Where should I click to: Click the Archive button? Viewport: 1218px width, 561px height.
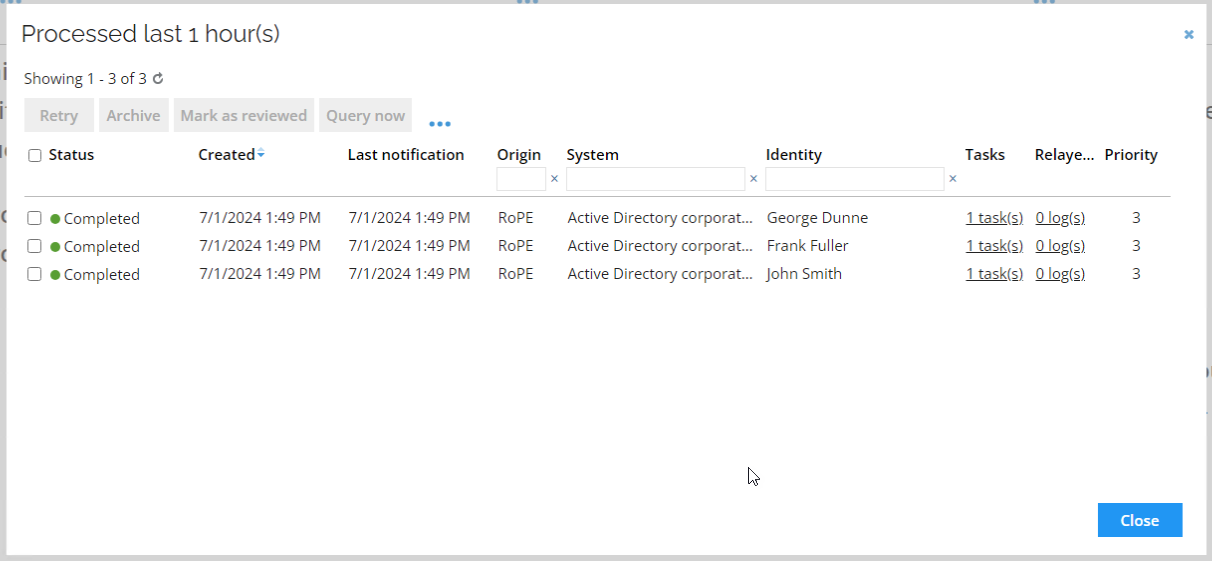(x=133, y=115)
